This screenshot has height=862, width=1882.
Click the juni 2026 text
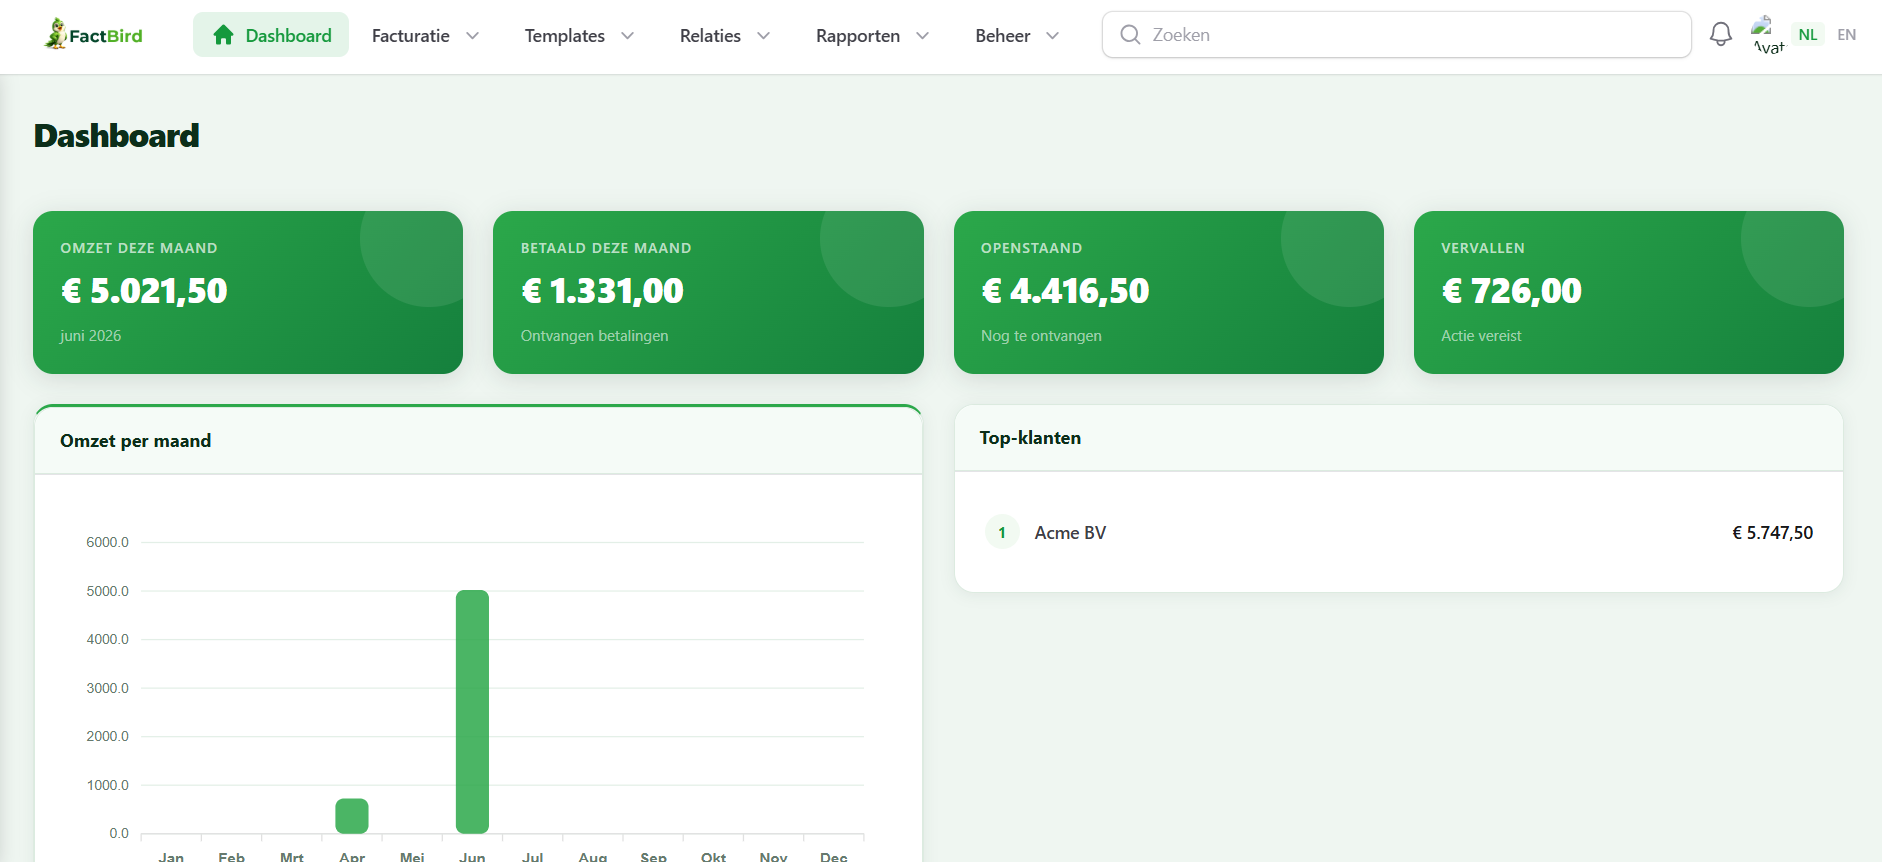tap(91, 336)
